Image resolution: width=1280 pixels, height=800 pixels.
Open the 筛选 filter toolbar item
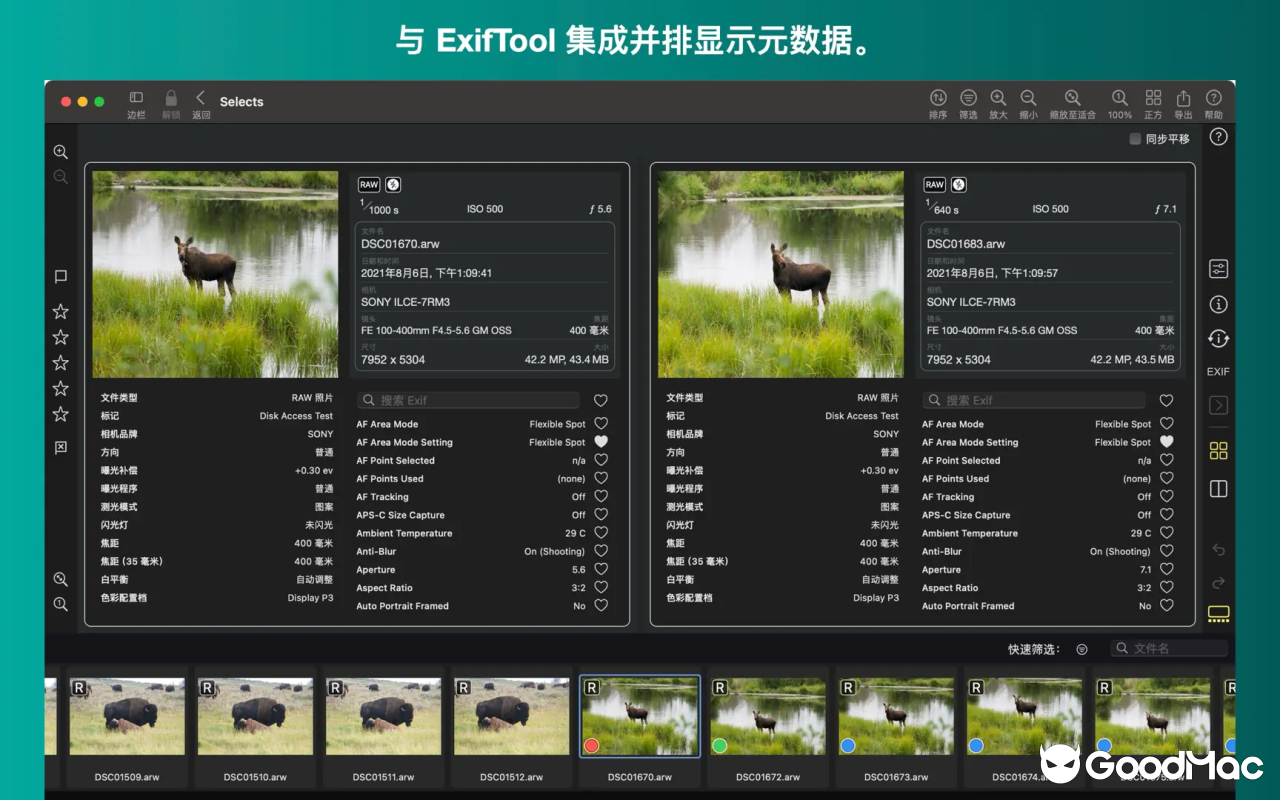pyautogui.click(x=968, y=98)
